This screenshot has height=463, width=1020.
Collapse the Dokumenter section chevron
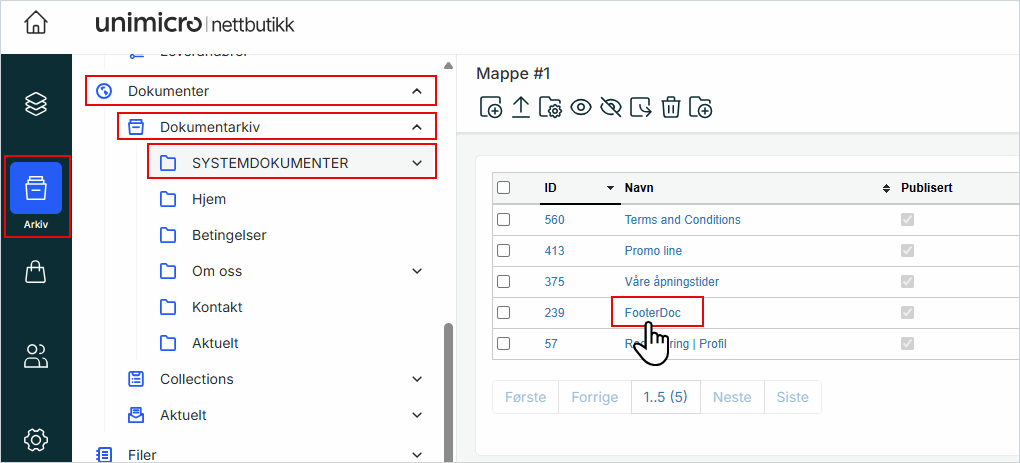point(417,91)
